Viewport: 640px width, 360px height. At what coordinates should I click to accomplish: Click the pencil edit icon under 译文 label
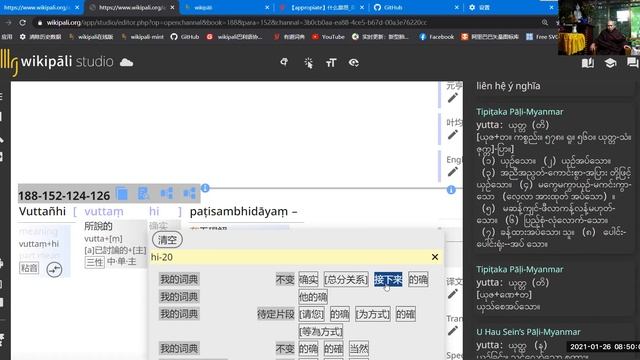[453, 294]
